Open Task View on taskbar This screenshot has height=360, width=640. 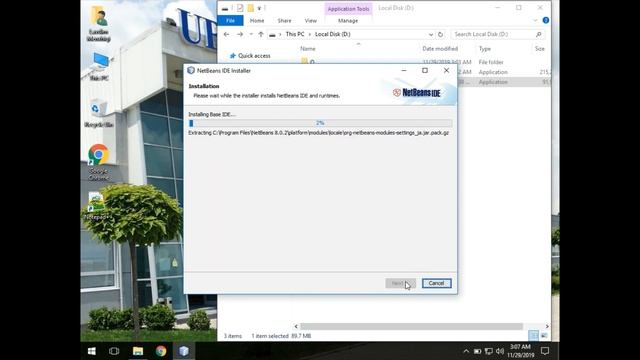[114, 351]
